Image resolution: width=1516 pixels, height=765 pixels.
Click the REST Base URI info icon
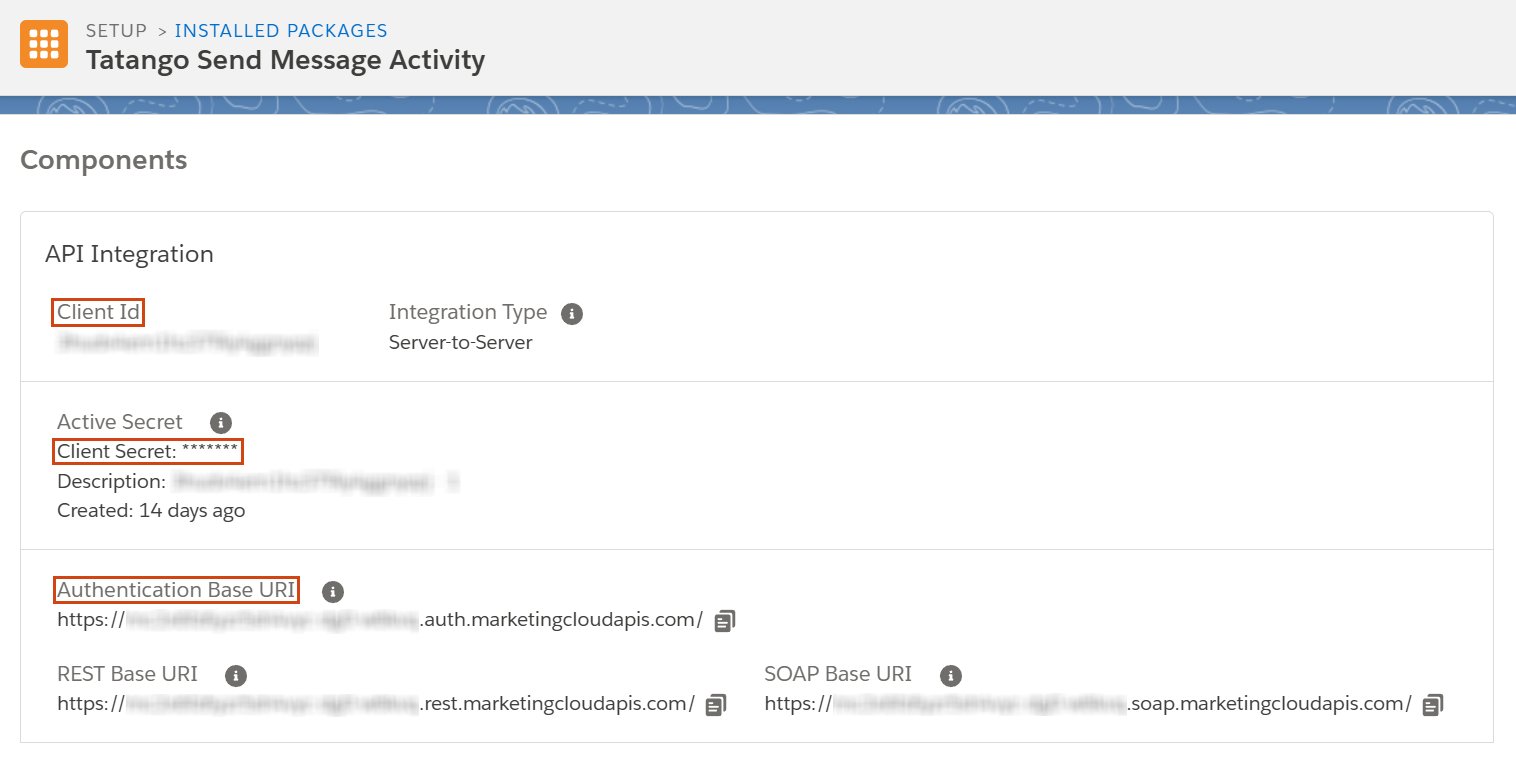pyautogui.click(x=236, y=675)
